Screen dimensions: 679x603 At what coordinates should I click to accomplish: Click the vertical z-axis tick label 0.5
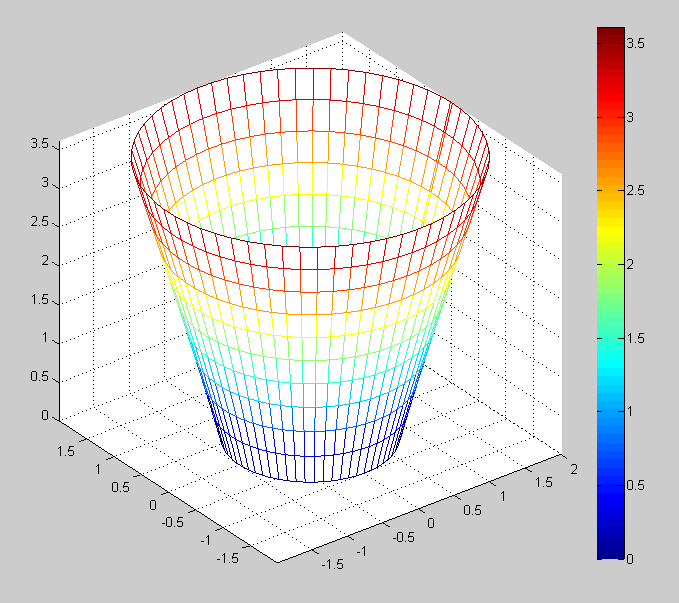point(40,377)
